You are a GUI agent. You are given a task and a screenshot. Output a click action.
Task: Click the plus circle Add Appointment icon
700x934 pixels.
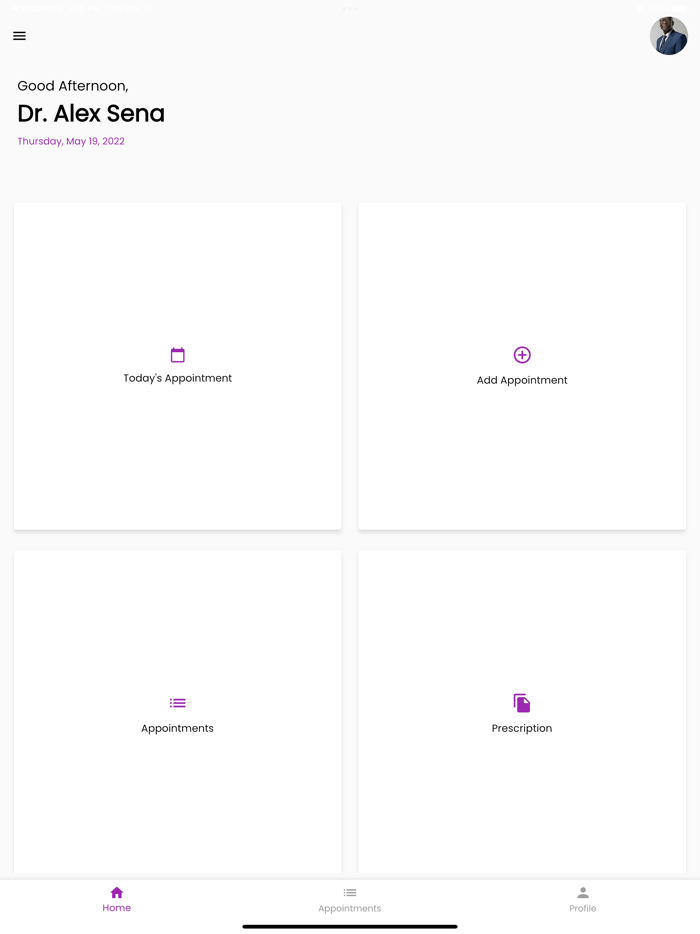coord(522,355)
